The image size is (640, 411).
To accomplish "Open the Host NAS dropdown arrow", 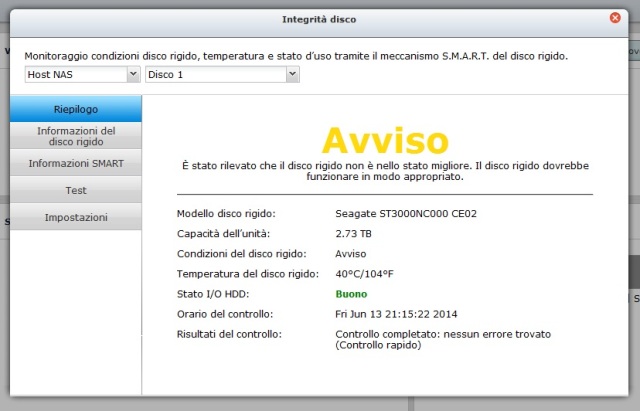I will (x=133, y=74).
